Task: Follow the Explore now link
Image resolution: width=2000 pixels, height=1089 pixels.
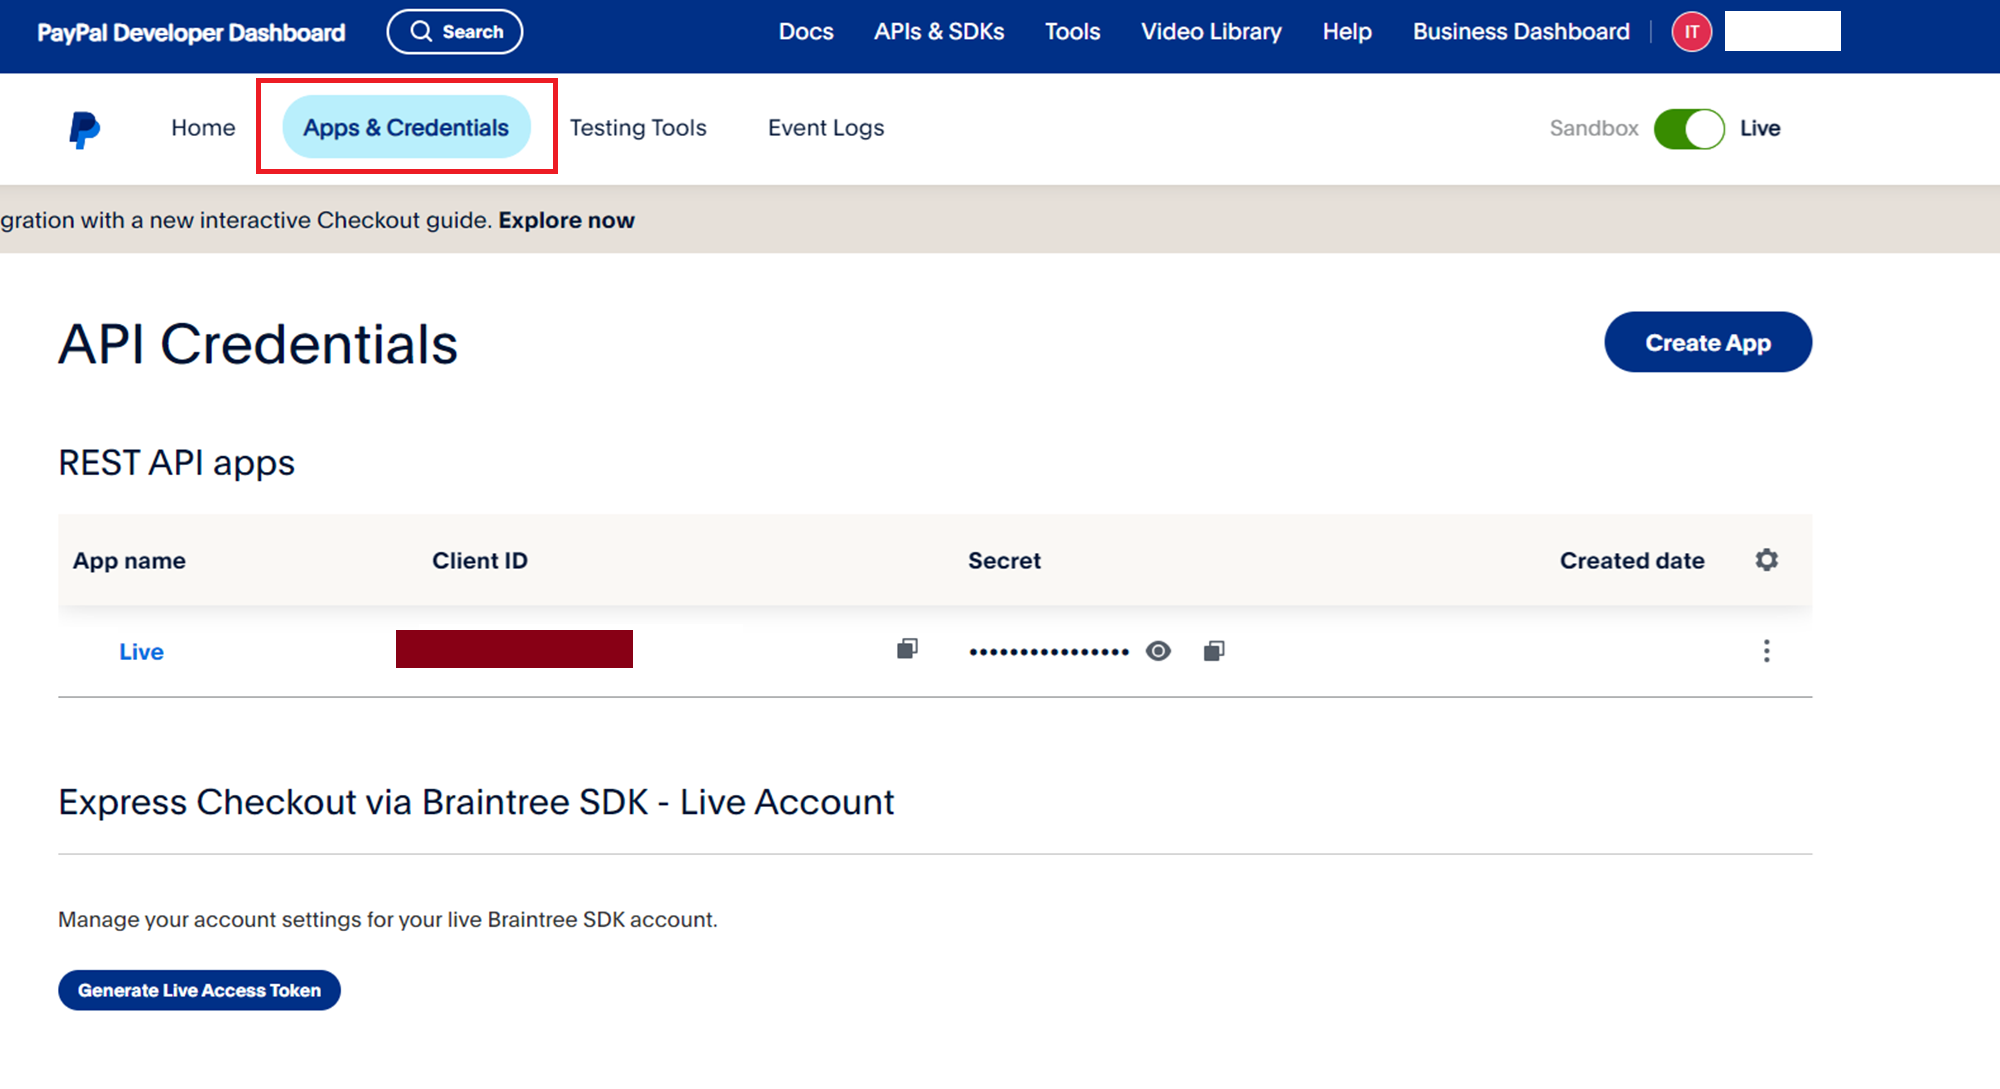Action: click(567, 220)
